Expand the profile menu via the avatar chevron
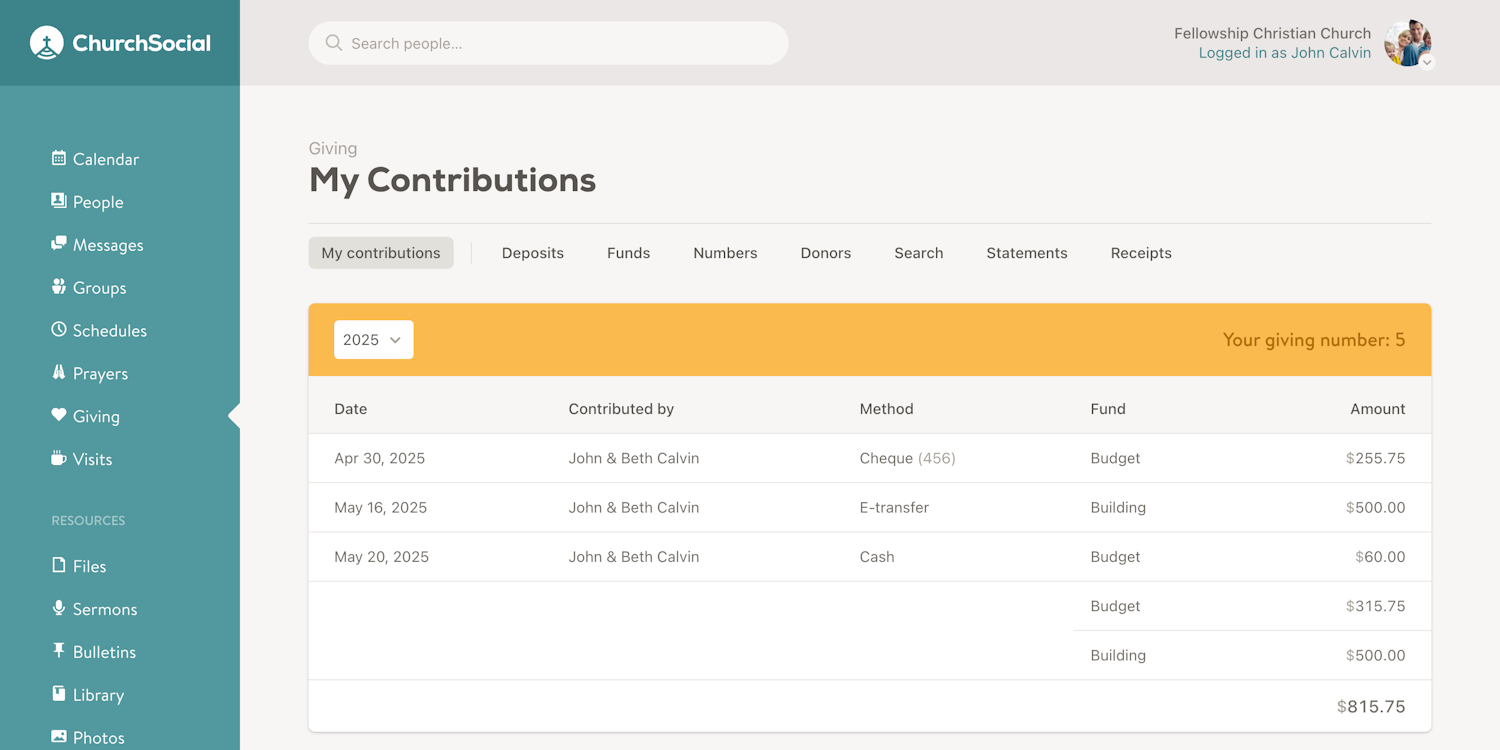Viewport: 1500px width, 750px height. (x=1426, y=62)
